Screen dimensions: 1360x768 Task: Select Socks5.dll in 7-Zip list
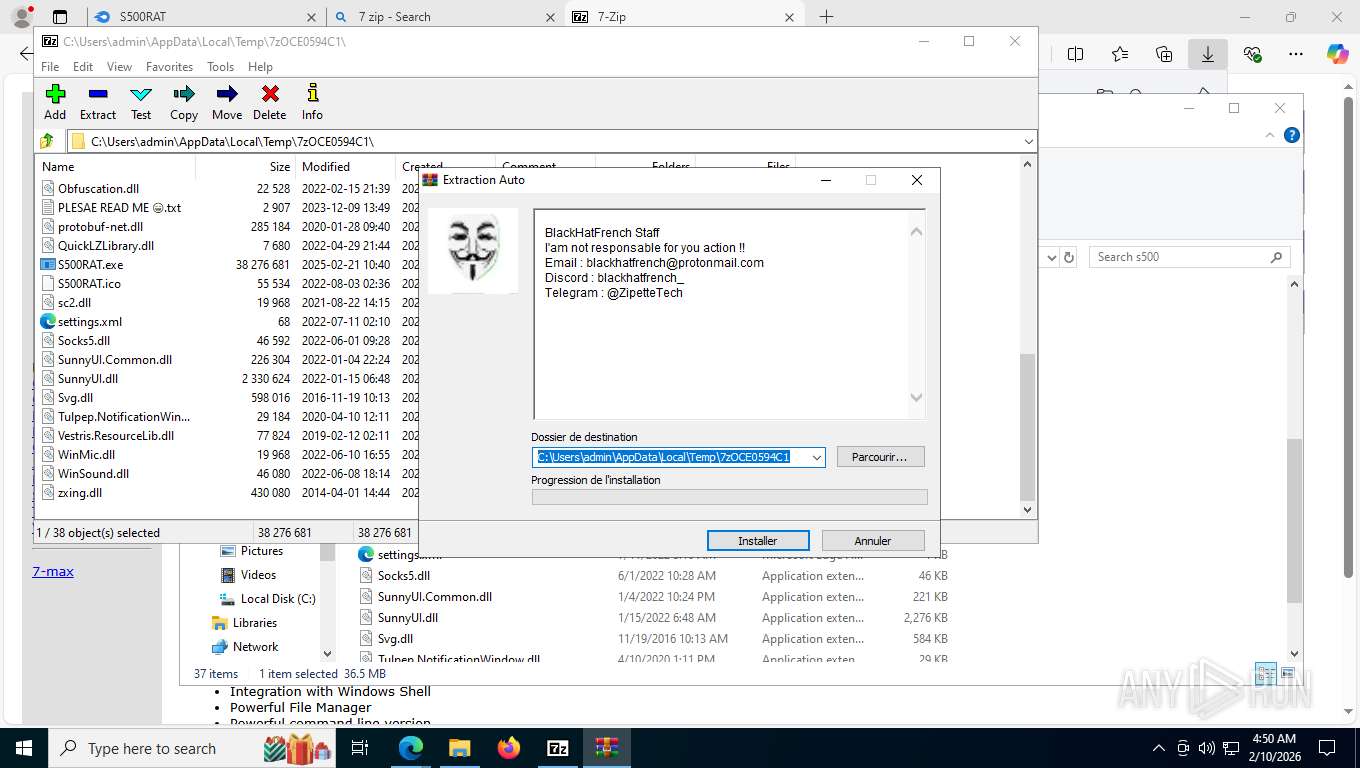coord(84,340)
